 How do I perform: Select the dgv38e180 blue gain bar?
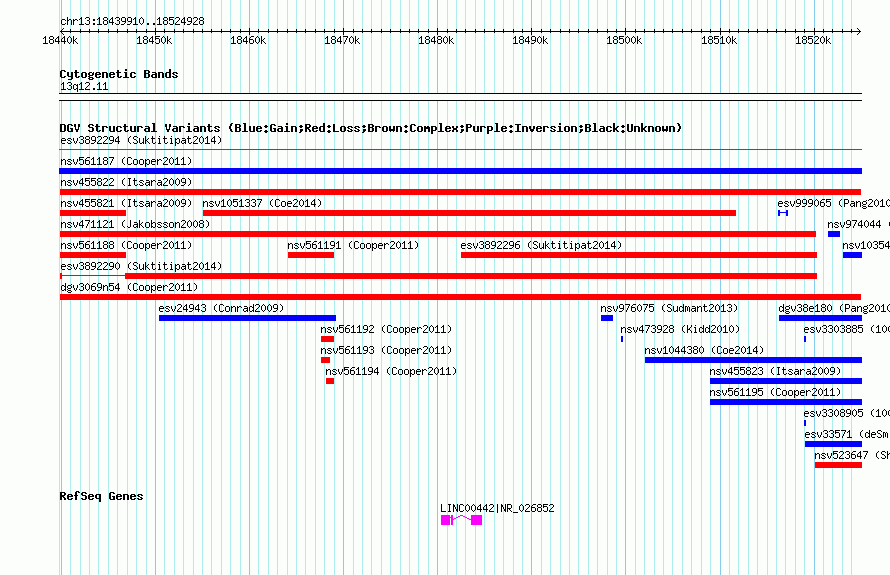pos(820,318)
